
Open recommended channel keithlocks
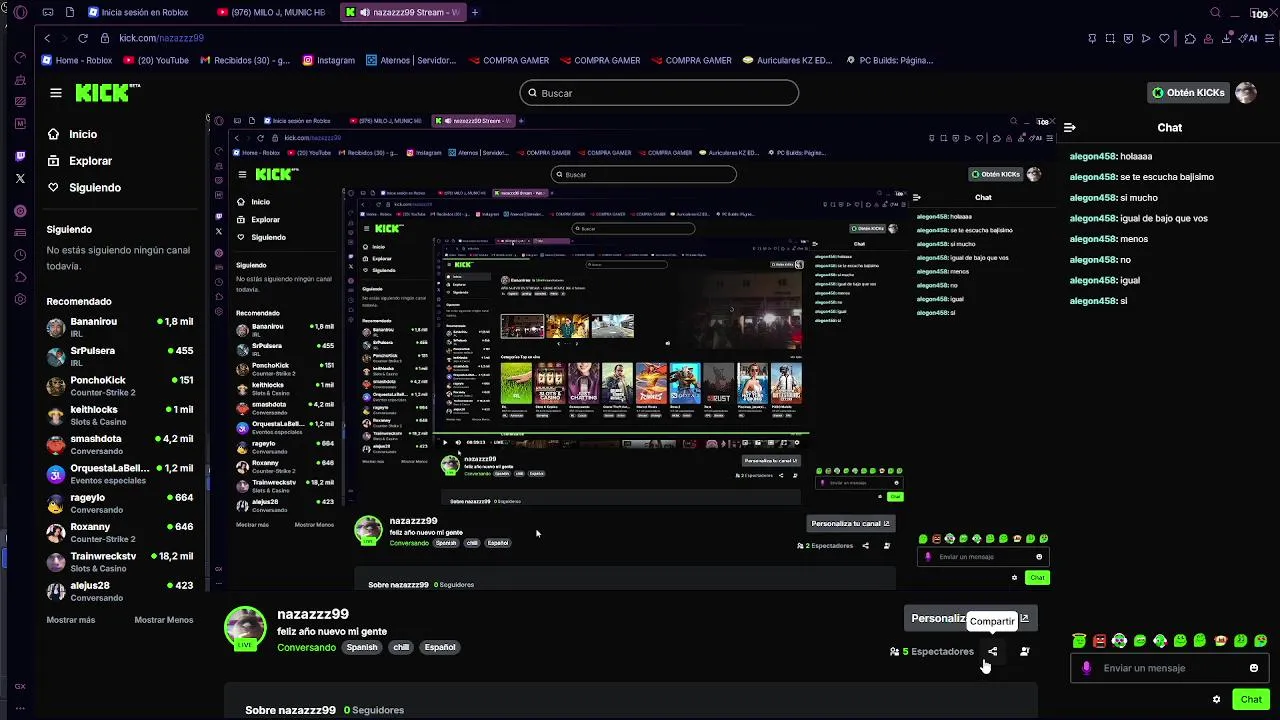[120, 415]
